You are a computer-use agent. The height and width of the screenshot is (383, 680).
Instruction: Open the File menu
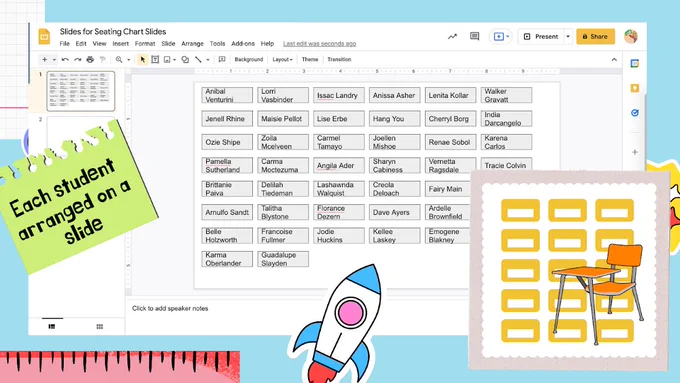(x=65, y=44)
